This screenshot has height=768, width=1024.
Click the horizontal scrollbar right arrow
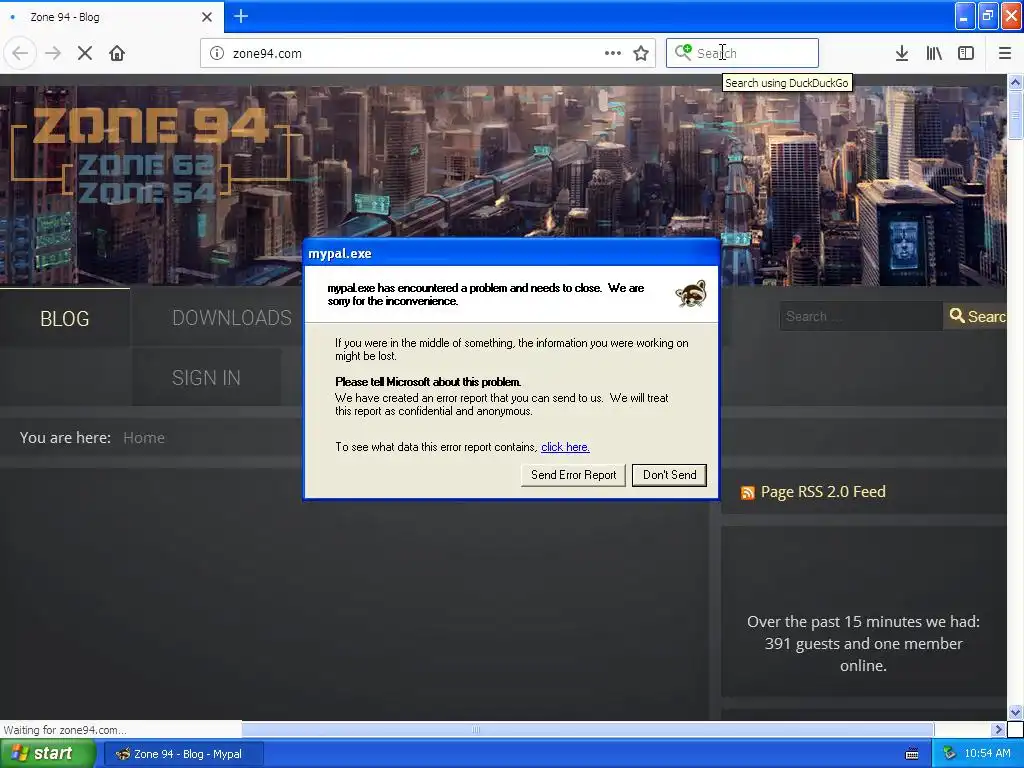coord(998,729)
